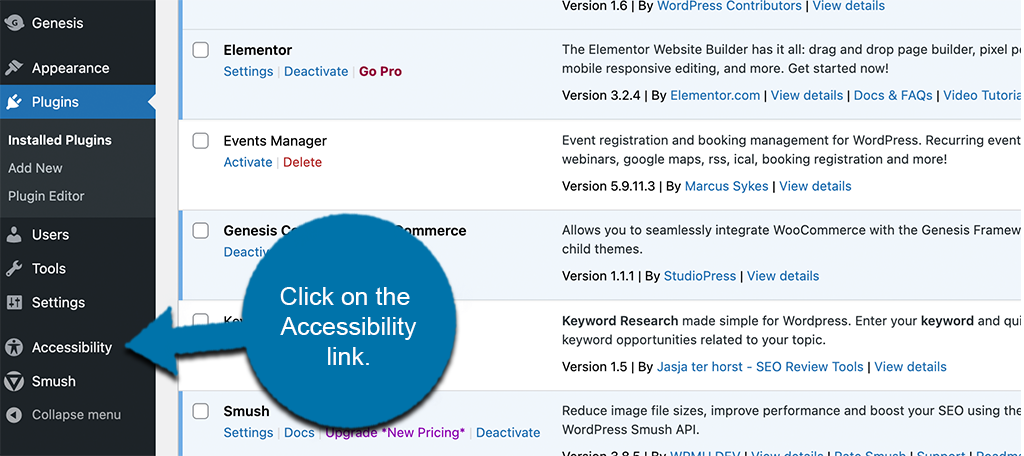Image resolution: width=1024 pixels, height=456 pixels.
Task: Check the Smush plugin checkbox
Action: [x=200, y=411]
